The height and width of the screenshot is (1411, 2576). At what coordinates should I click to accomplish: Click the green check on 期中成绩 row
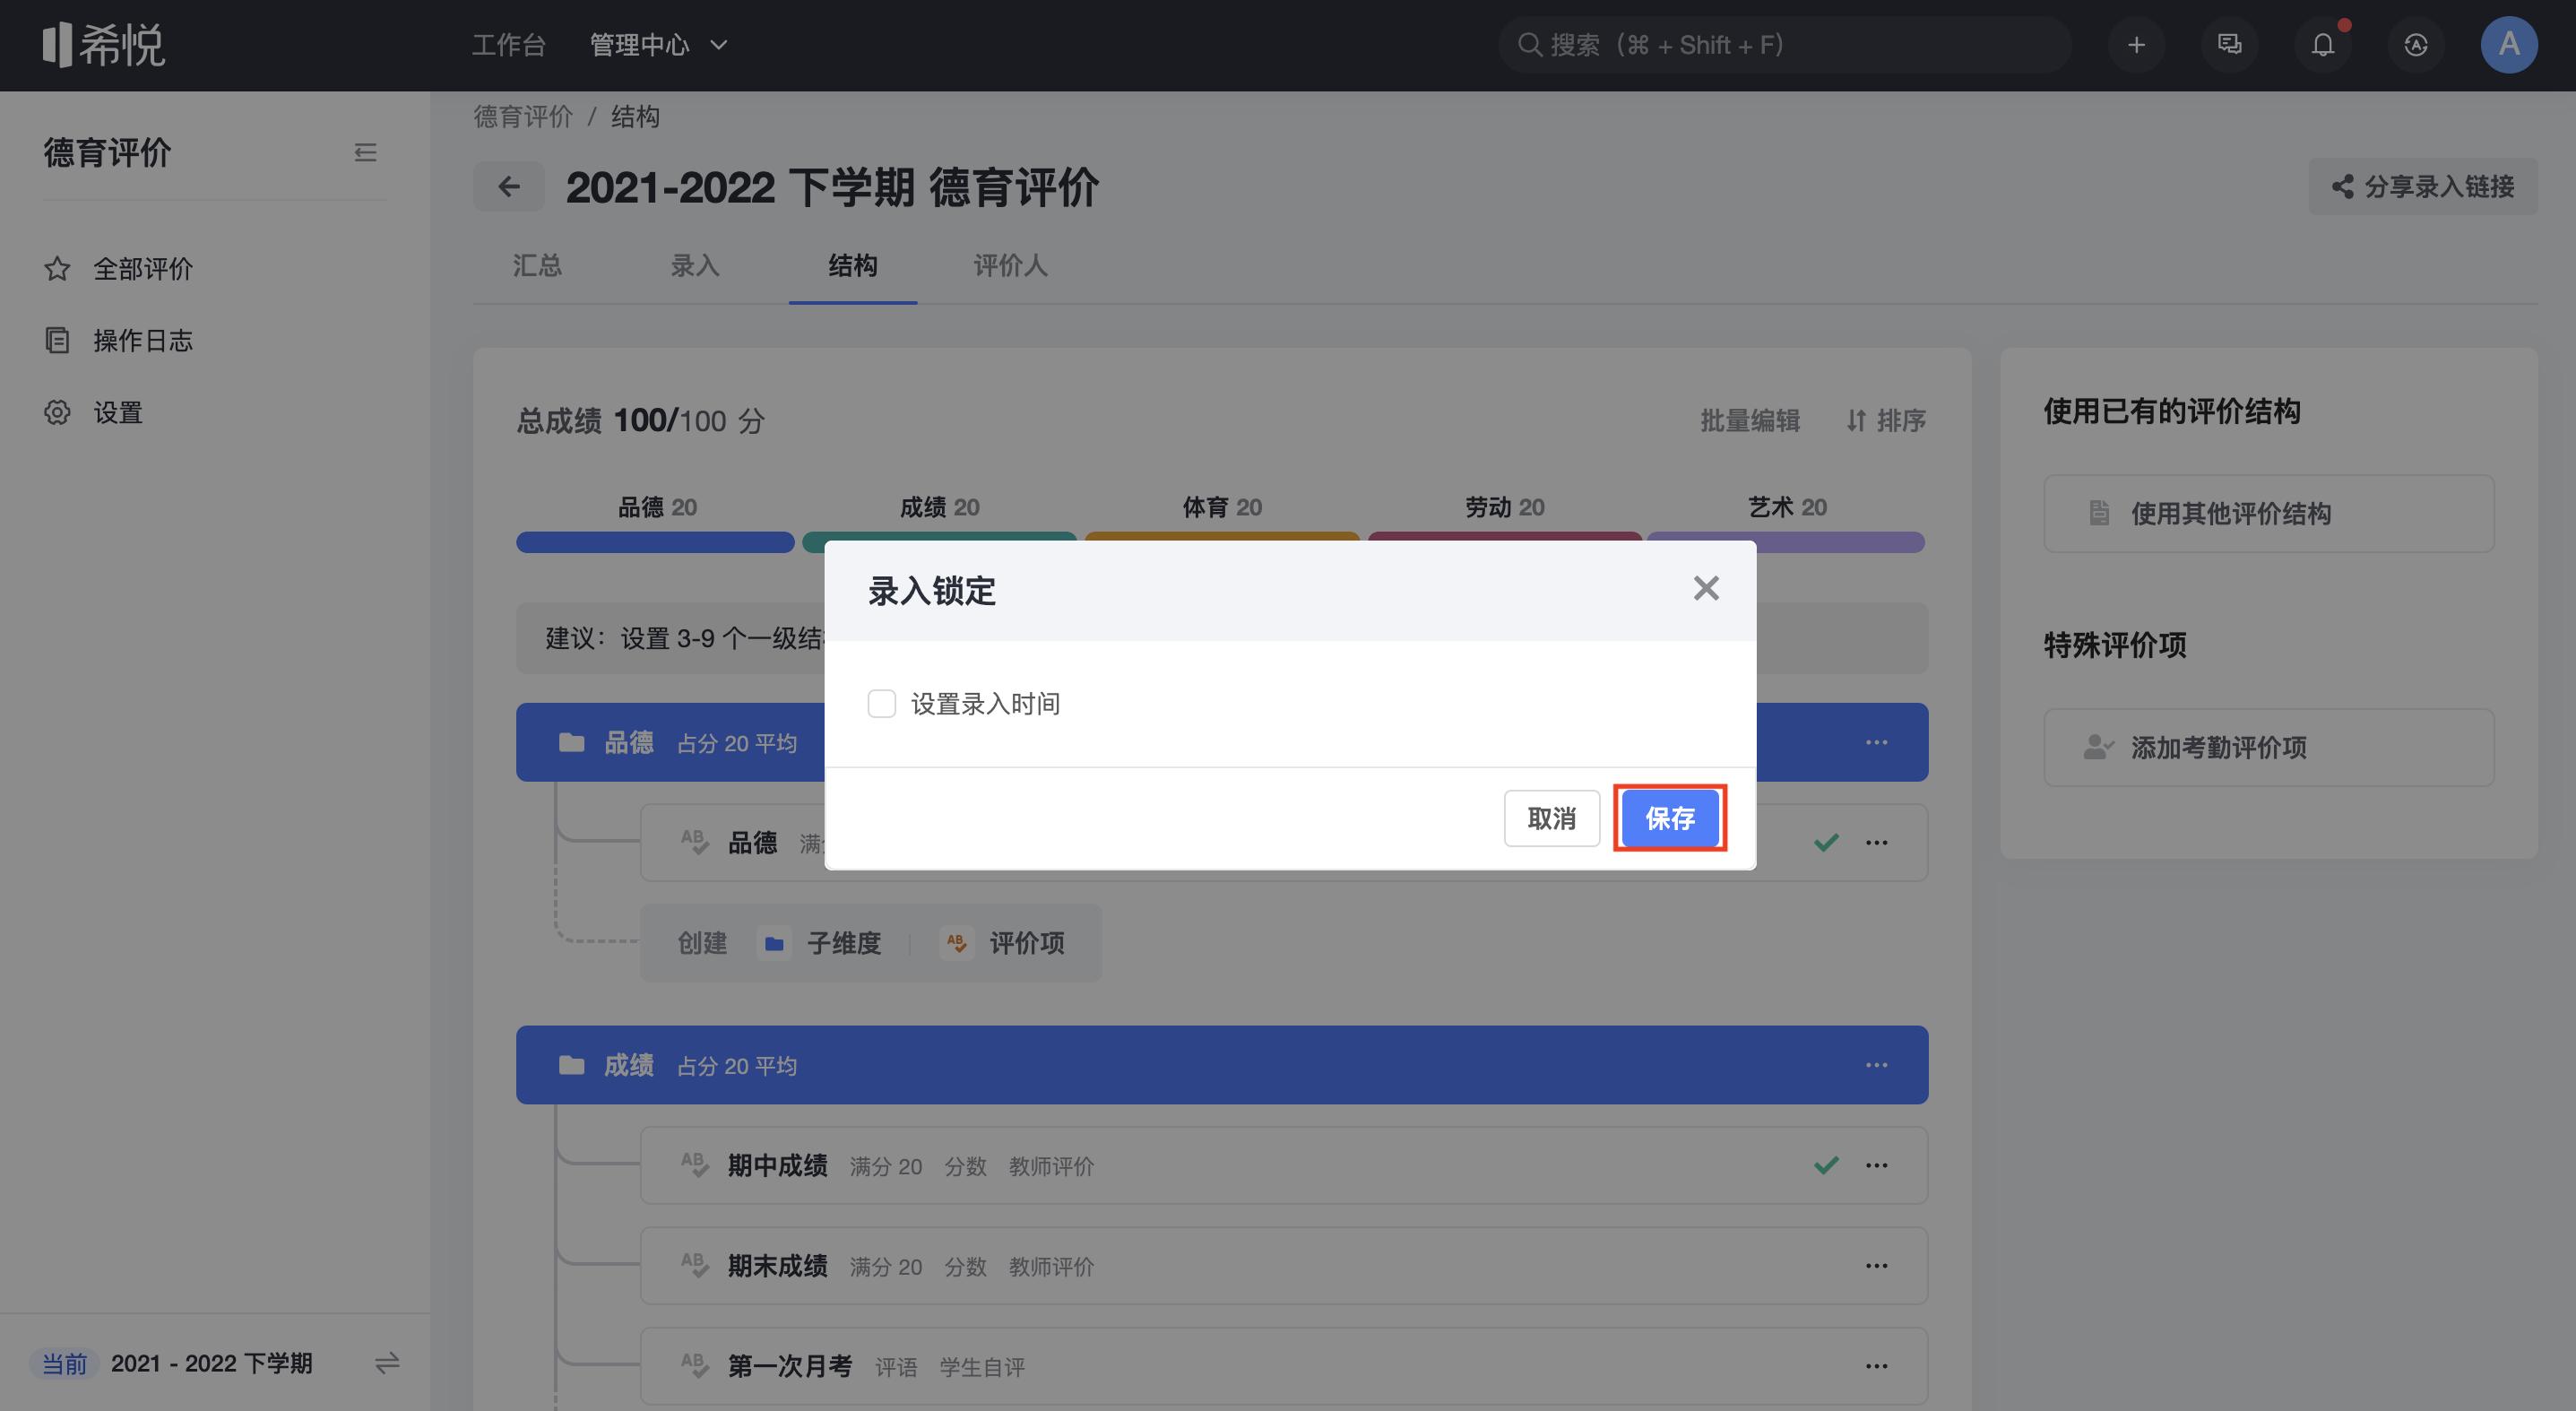tap(1826, 1165)
